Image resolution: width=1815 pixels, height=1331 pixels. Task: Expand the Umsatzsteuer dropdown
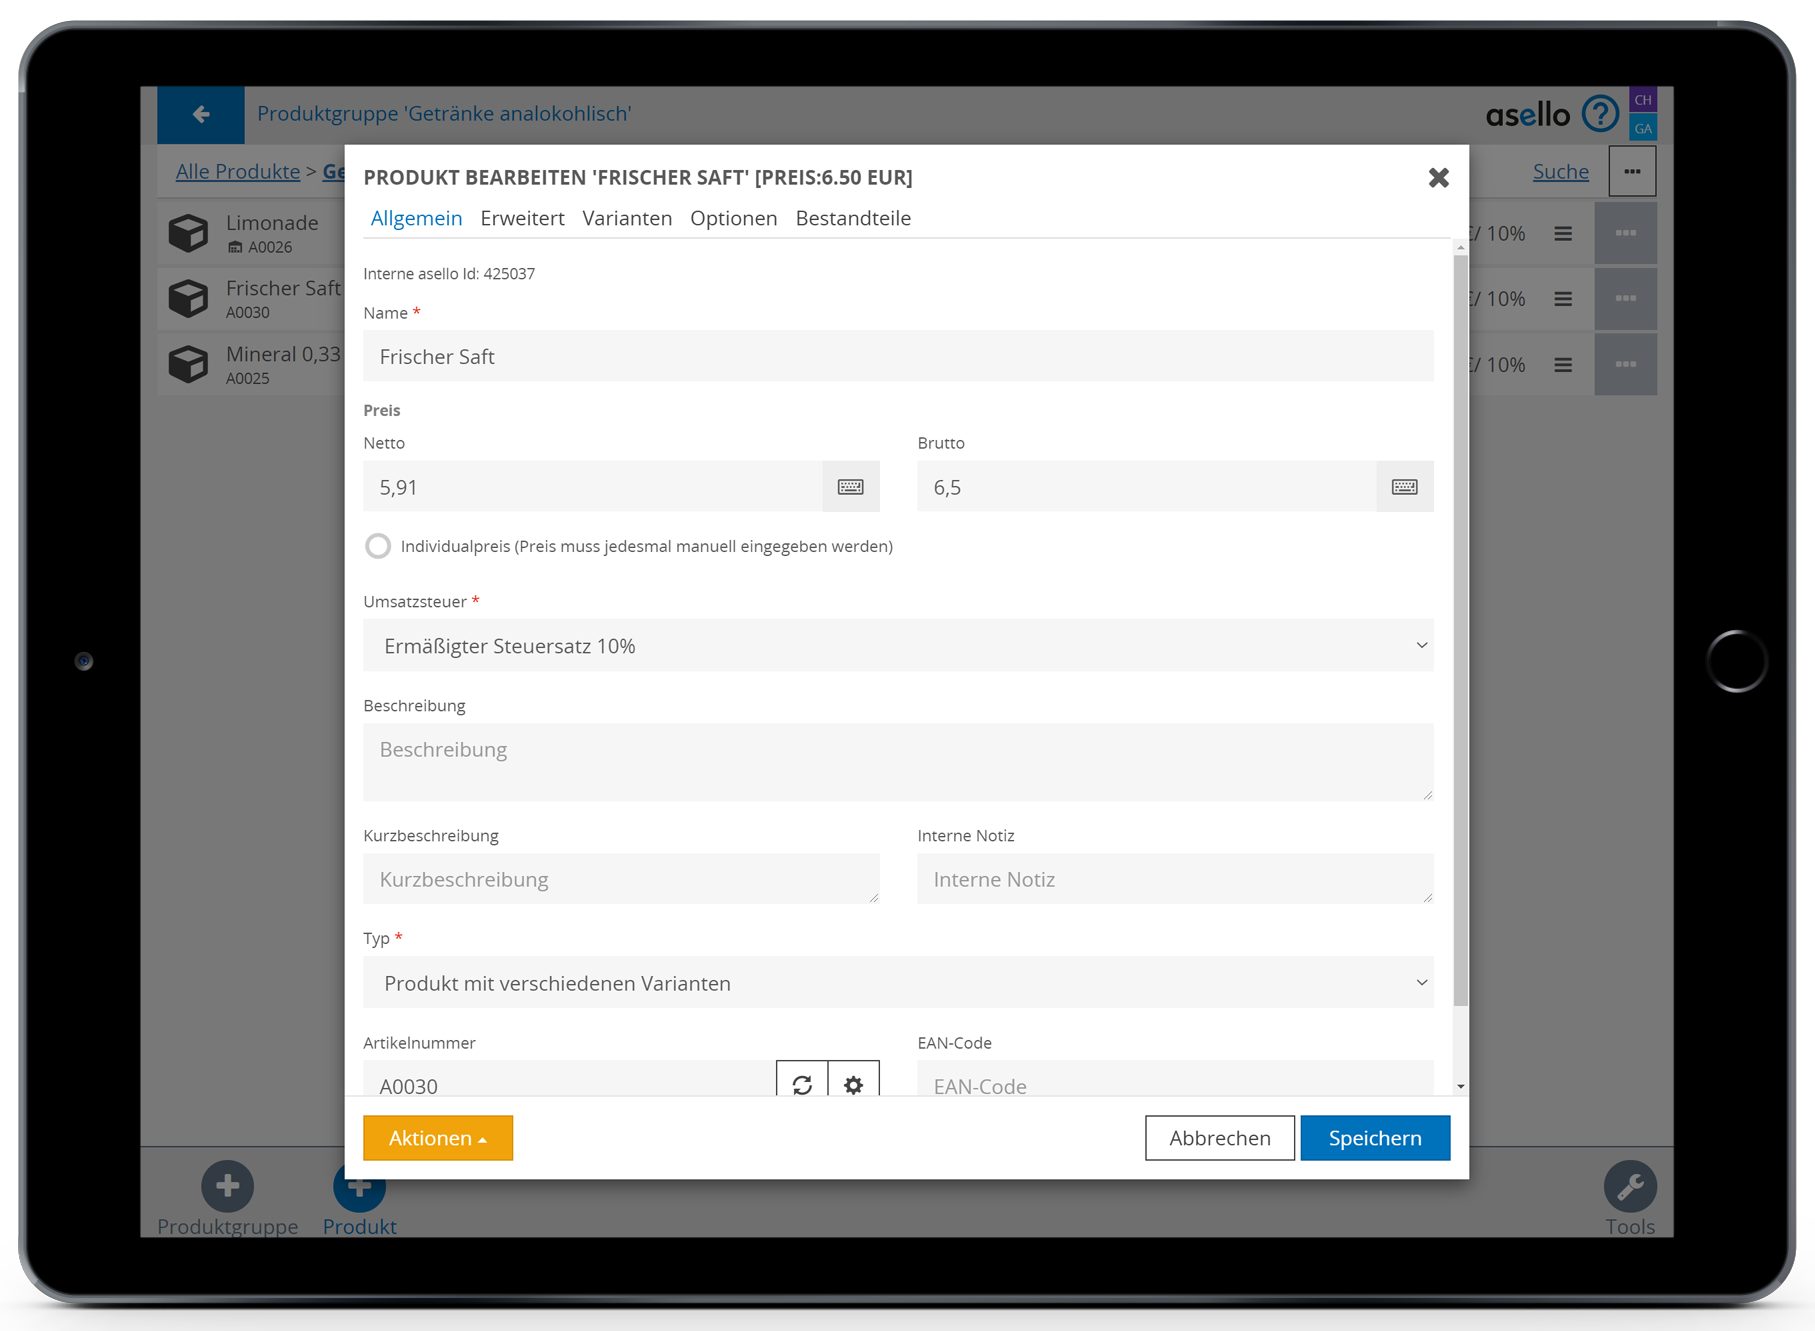coord(897,646)
